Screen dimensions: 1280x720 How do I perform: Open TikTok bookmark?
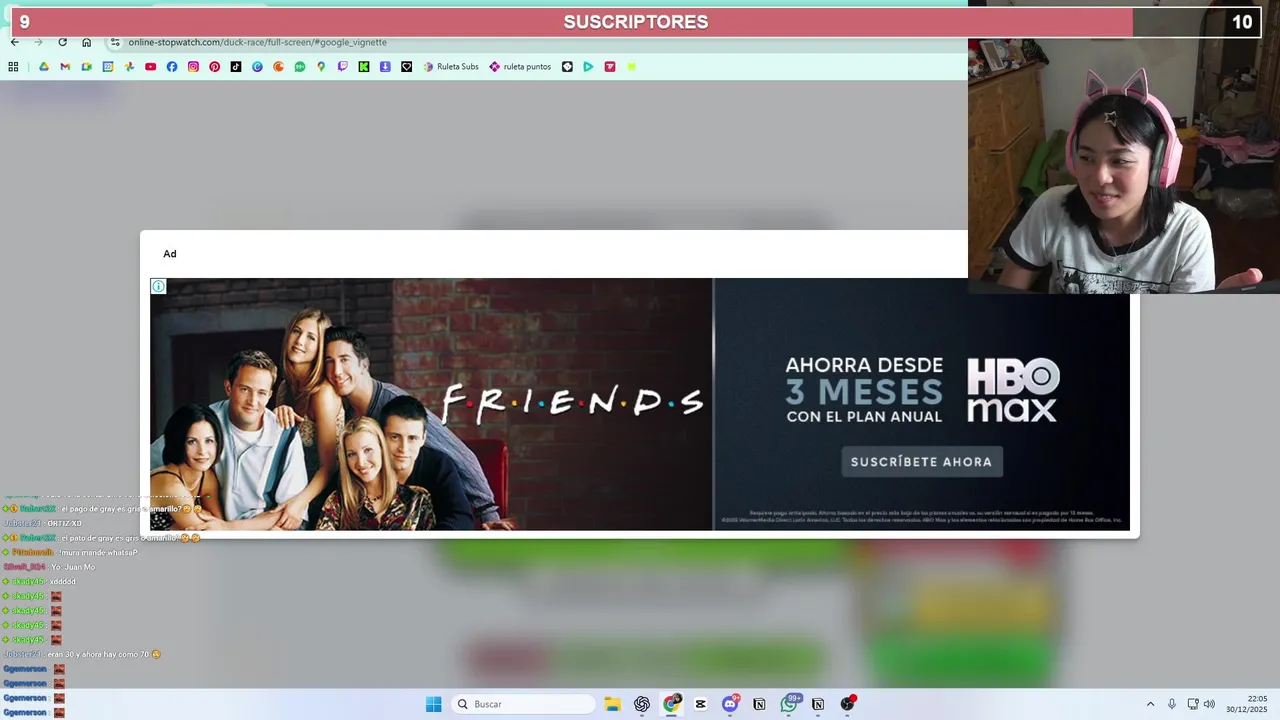[236, 67]
